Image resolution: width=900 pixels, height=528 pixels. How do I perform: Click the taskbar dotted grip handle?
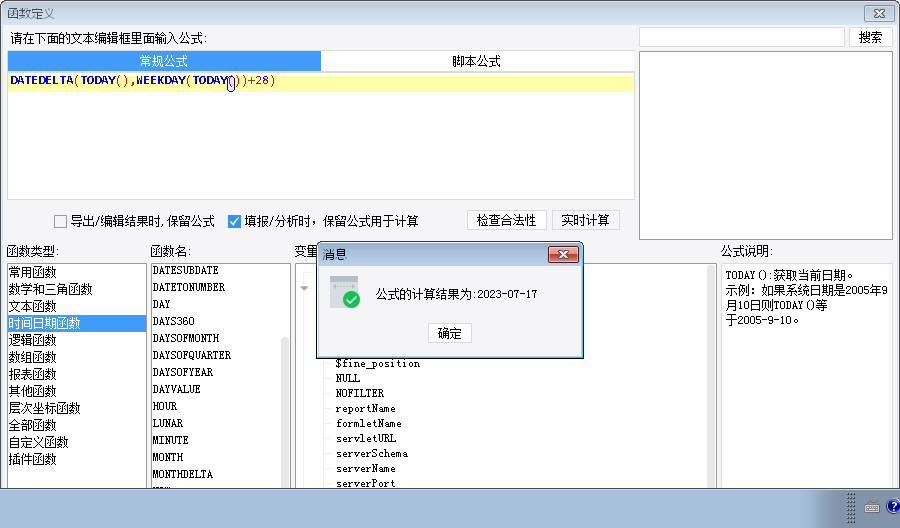(851, 508)
